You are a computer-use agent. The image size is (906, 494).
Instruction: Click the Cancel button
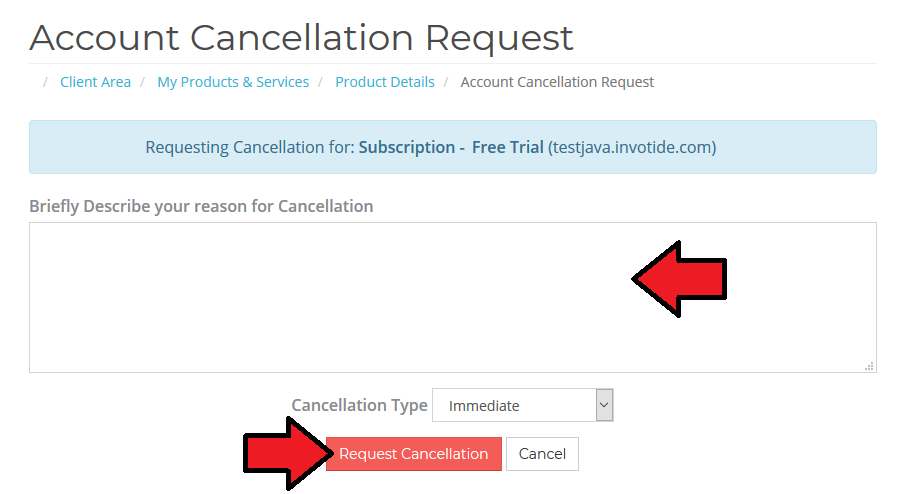[x=542, y=454]
